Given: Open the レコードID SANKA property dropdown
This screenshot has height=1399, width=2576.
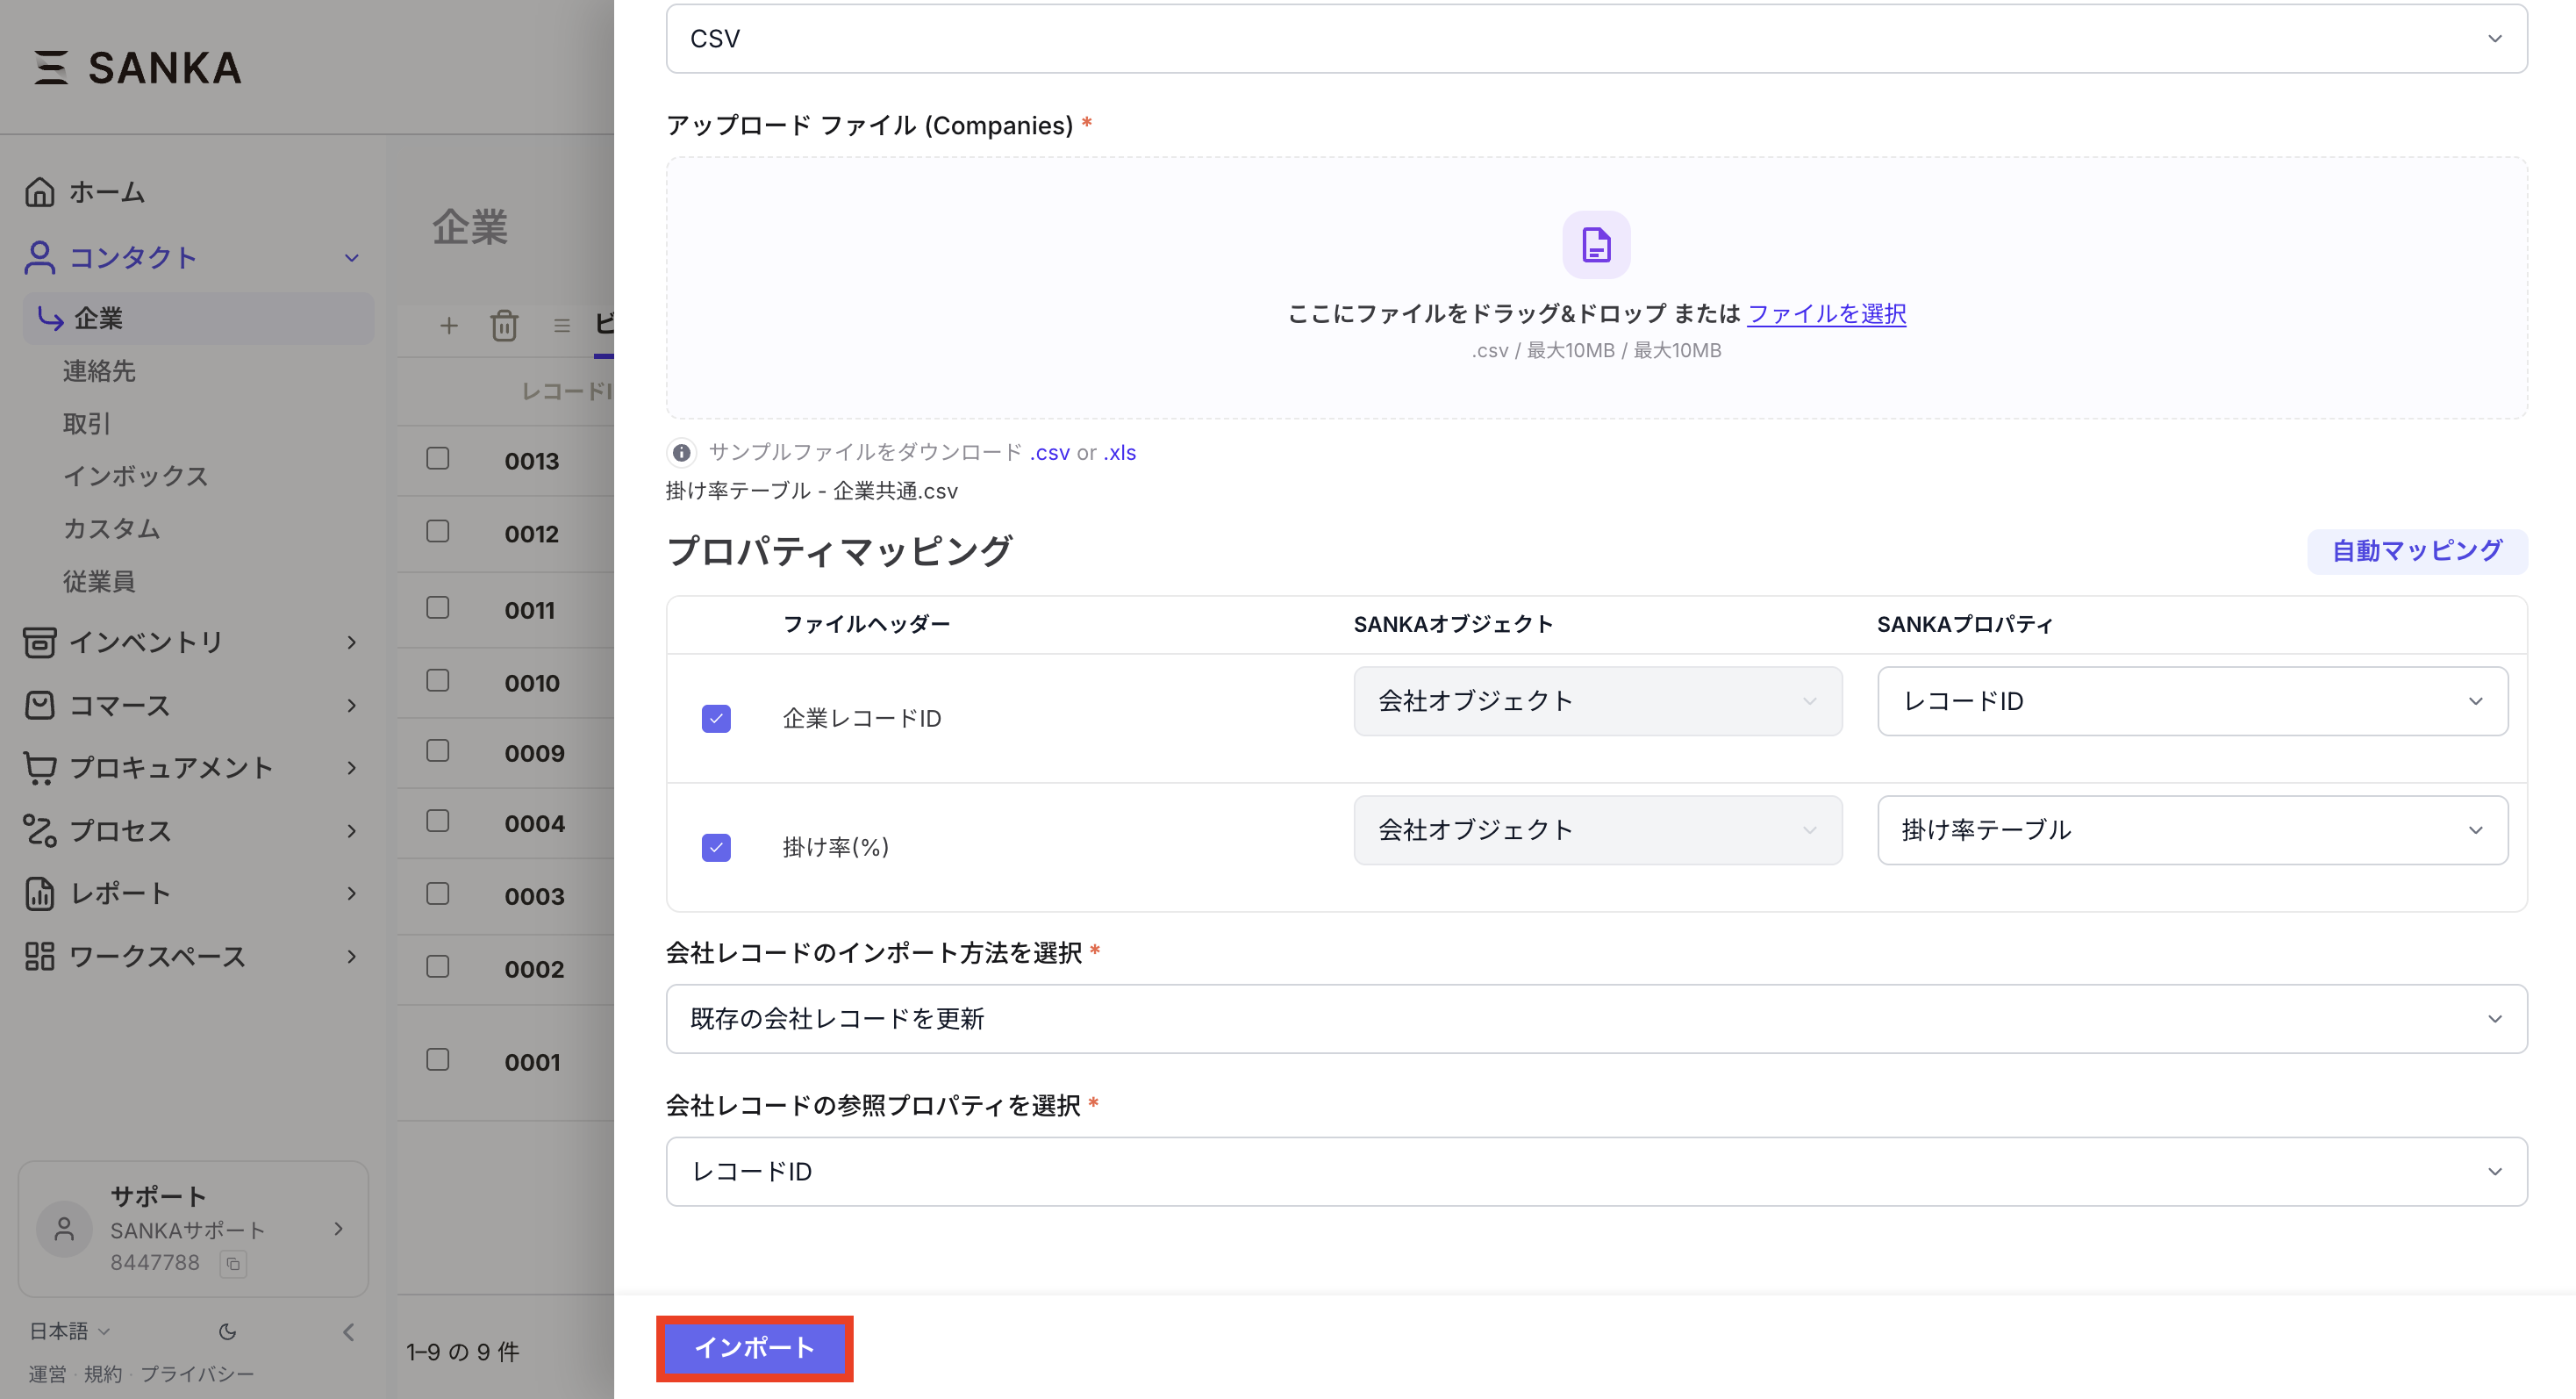Looking at the screenshot, I should pos(2191,701).
